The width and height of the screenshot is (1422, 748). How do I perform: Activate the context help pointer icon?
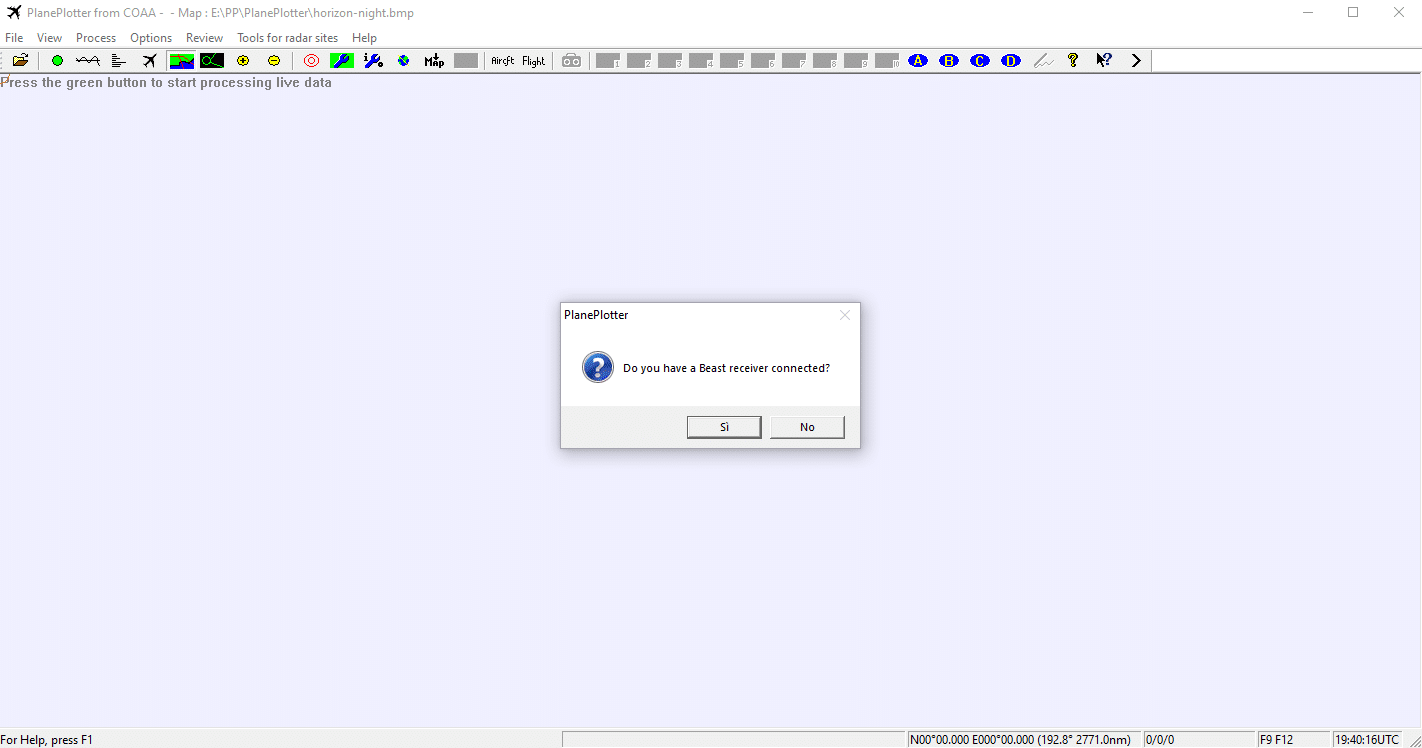1104,61
